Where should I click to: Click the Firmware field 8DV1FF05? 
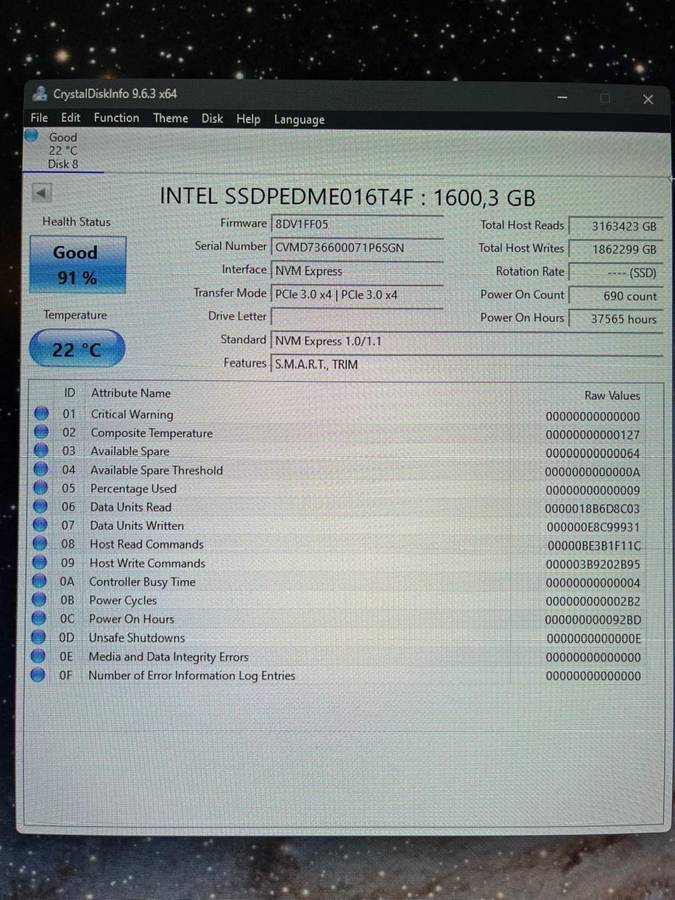[357, 224]
